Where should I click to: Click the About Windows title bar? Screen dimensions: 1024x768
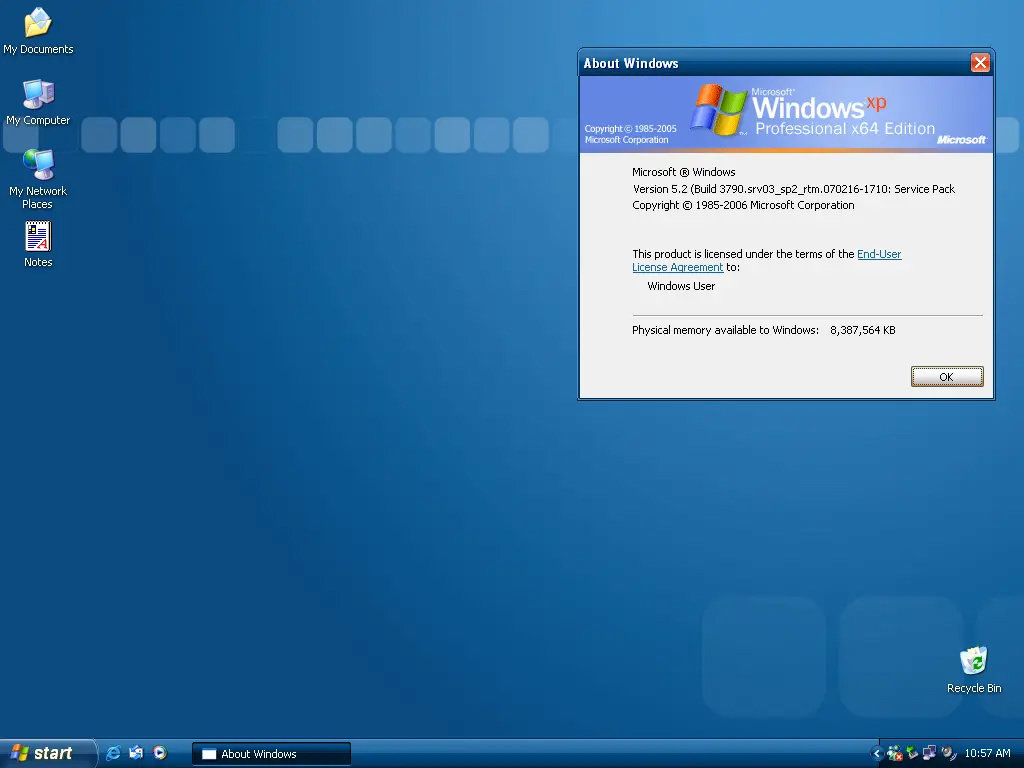pyautogui.click(x=774, y=63)
